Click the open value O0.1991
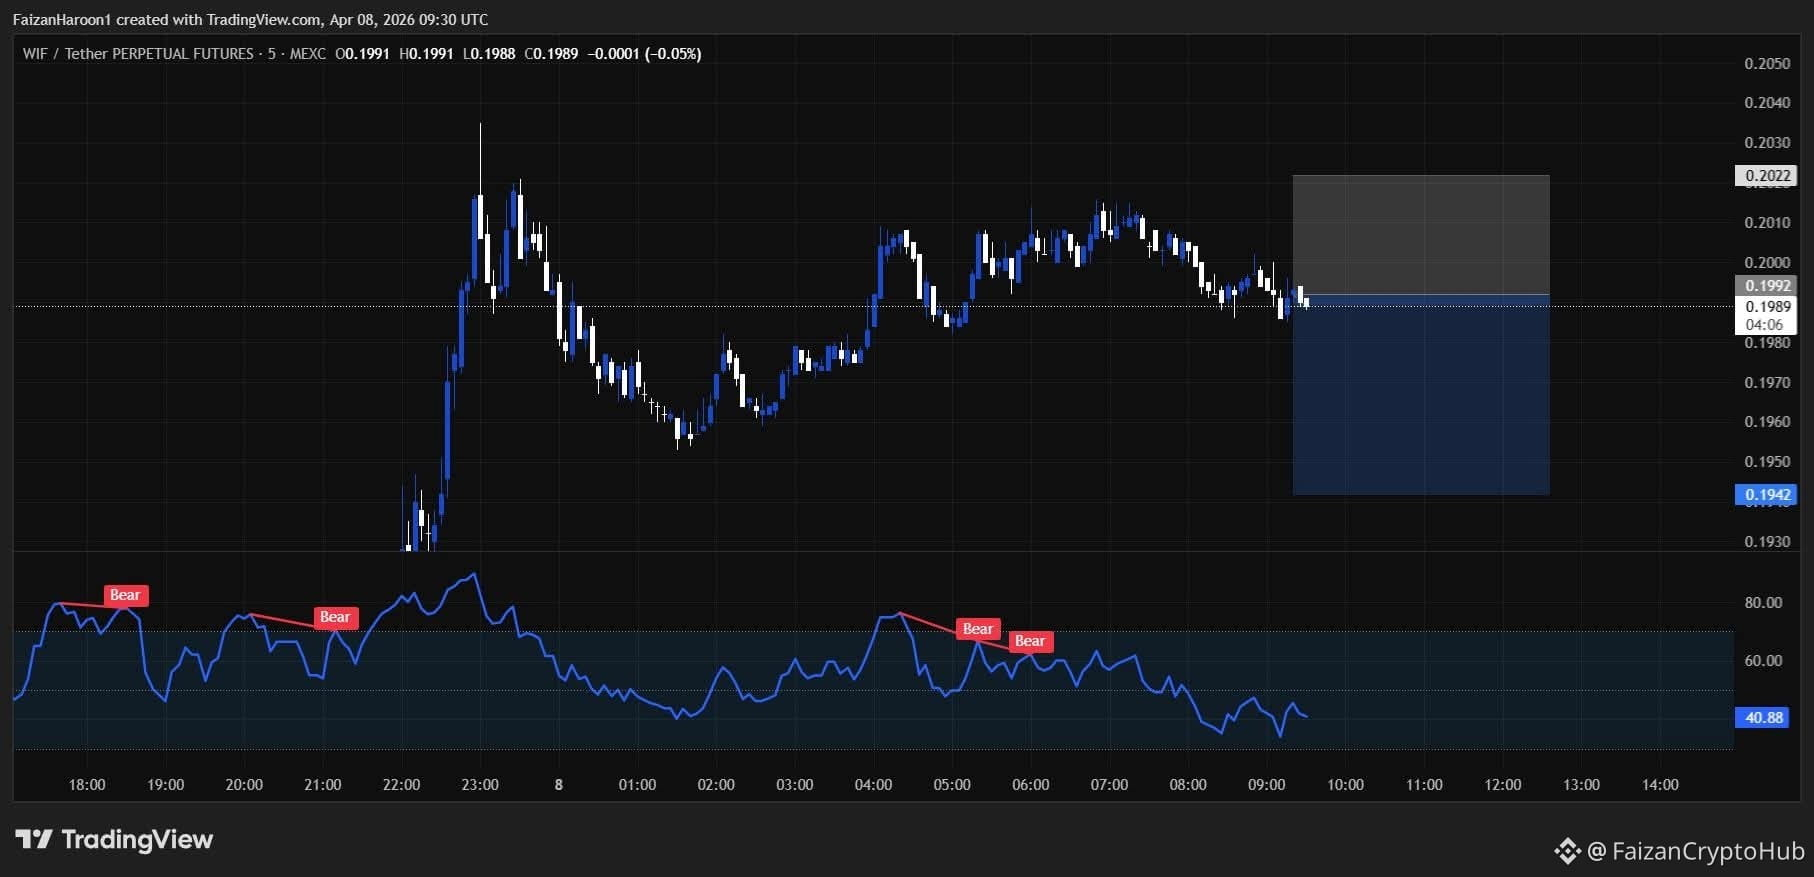 (x=362, y=54)
